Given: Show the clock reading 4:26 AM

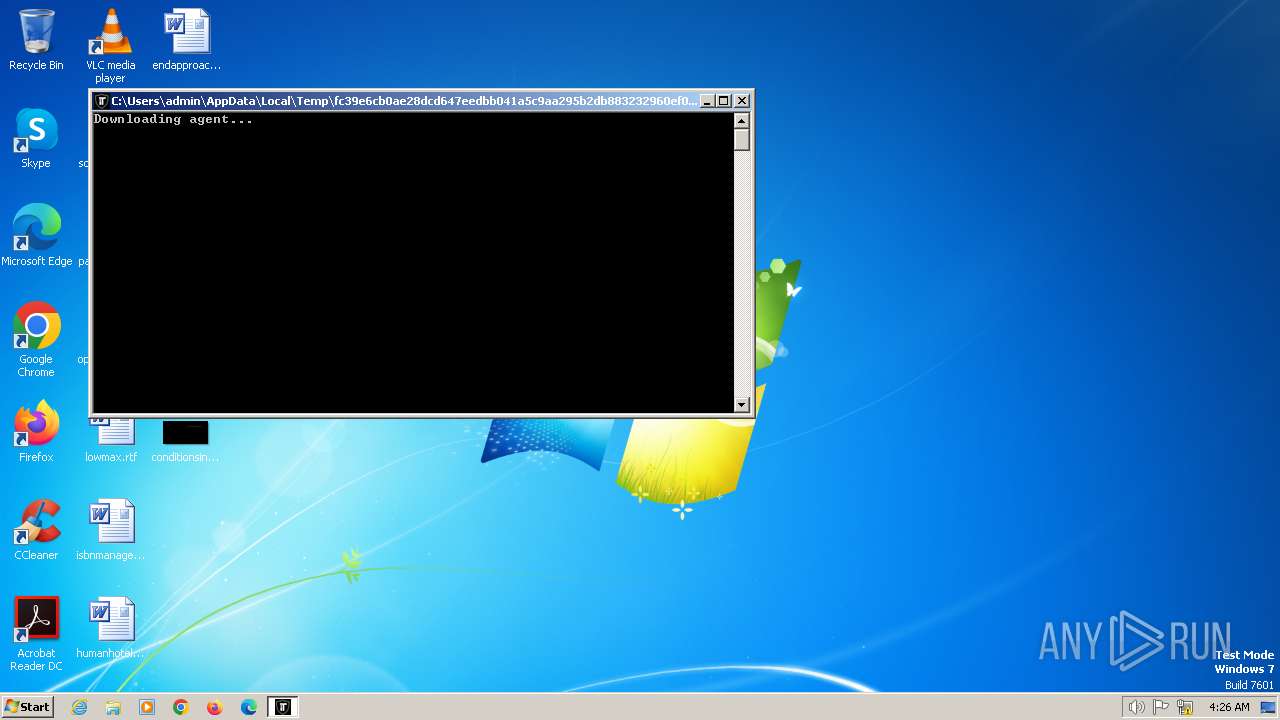Looking at the screenshot, I should [x=1229, y=707].
